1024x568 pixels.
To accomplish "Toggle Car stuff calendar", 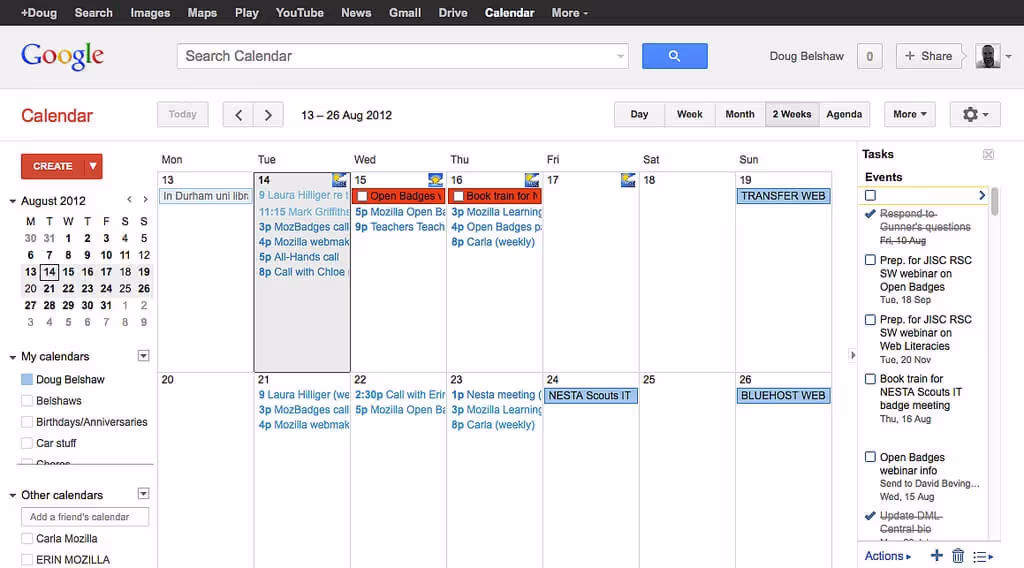I will [27, 443].
